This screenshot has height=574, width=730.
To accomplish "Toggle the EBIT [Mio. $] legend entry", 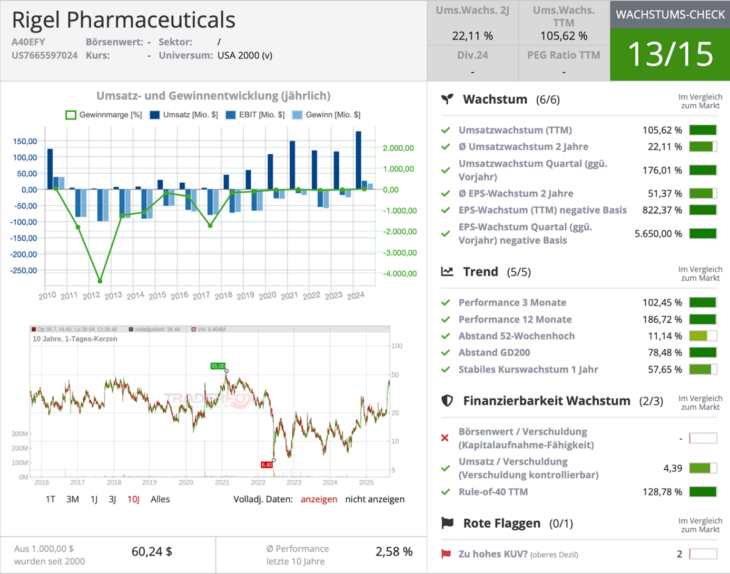I will click(x=255, y=115).
